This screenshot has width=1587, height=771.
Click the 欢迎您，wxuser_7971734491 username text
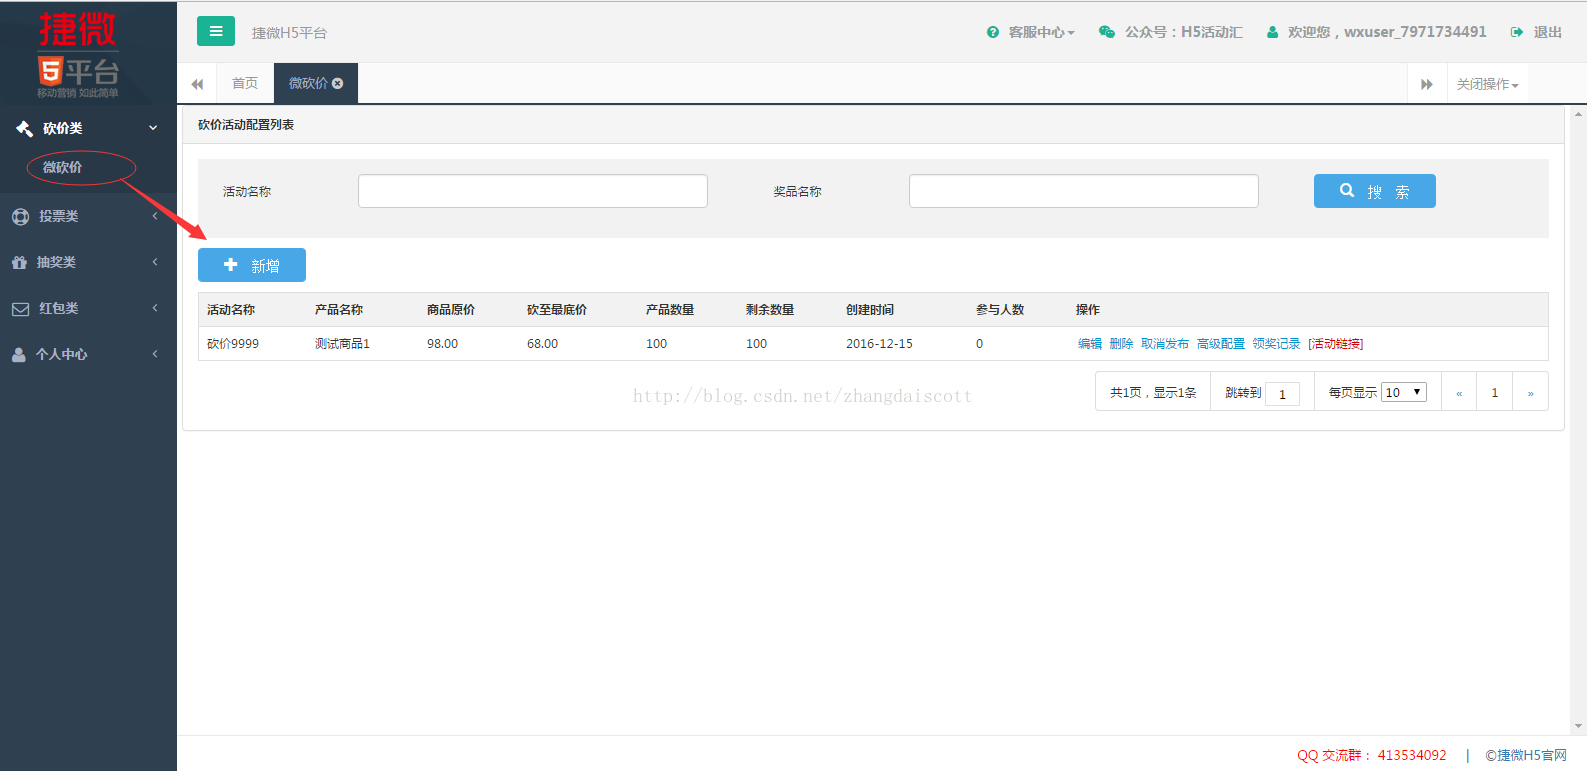1387,32
